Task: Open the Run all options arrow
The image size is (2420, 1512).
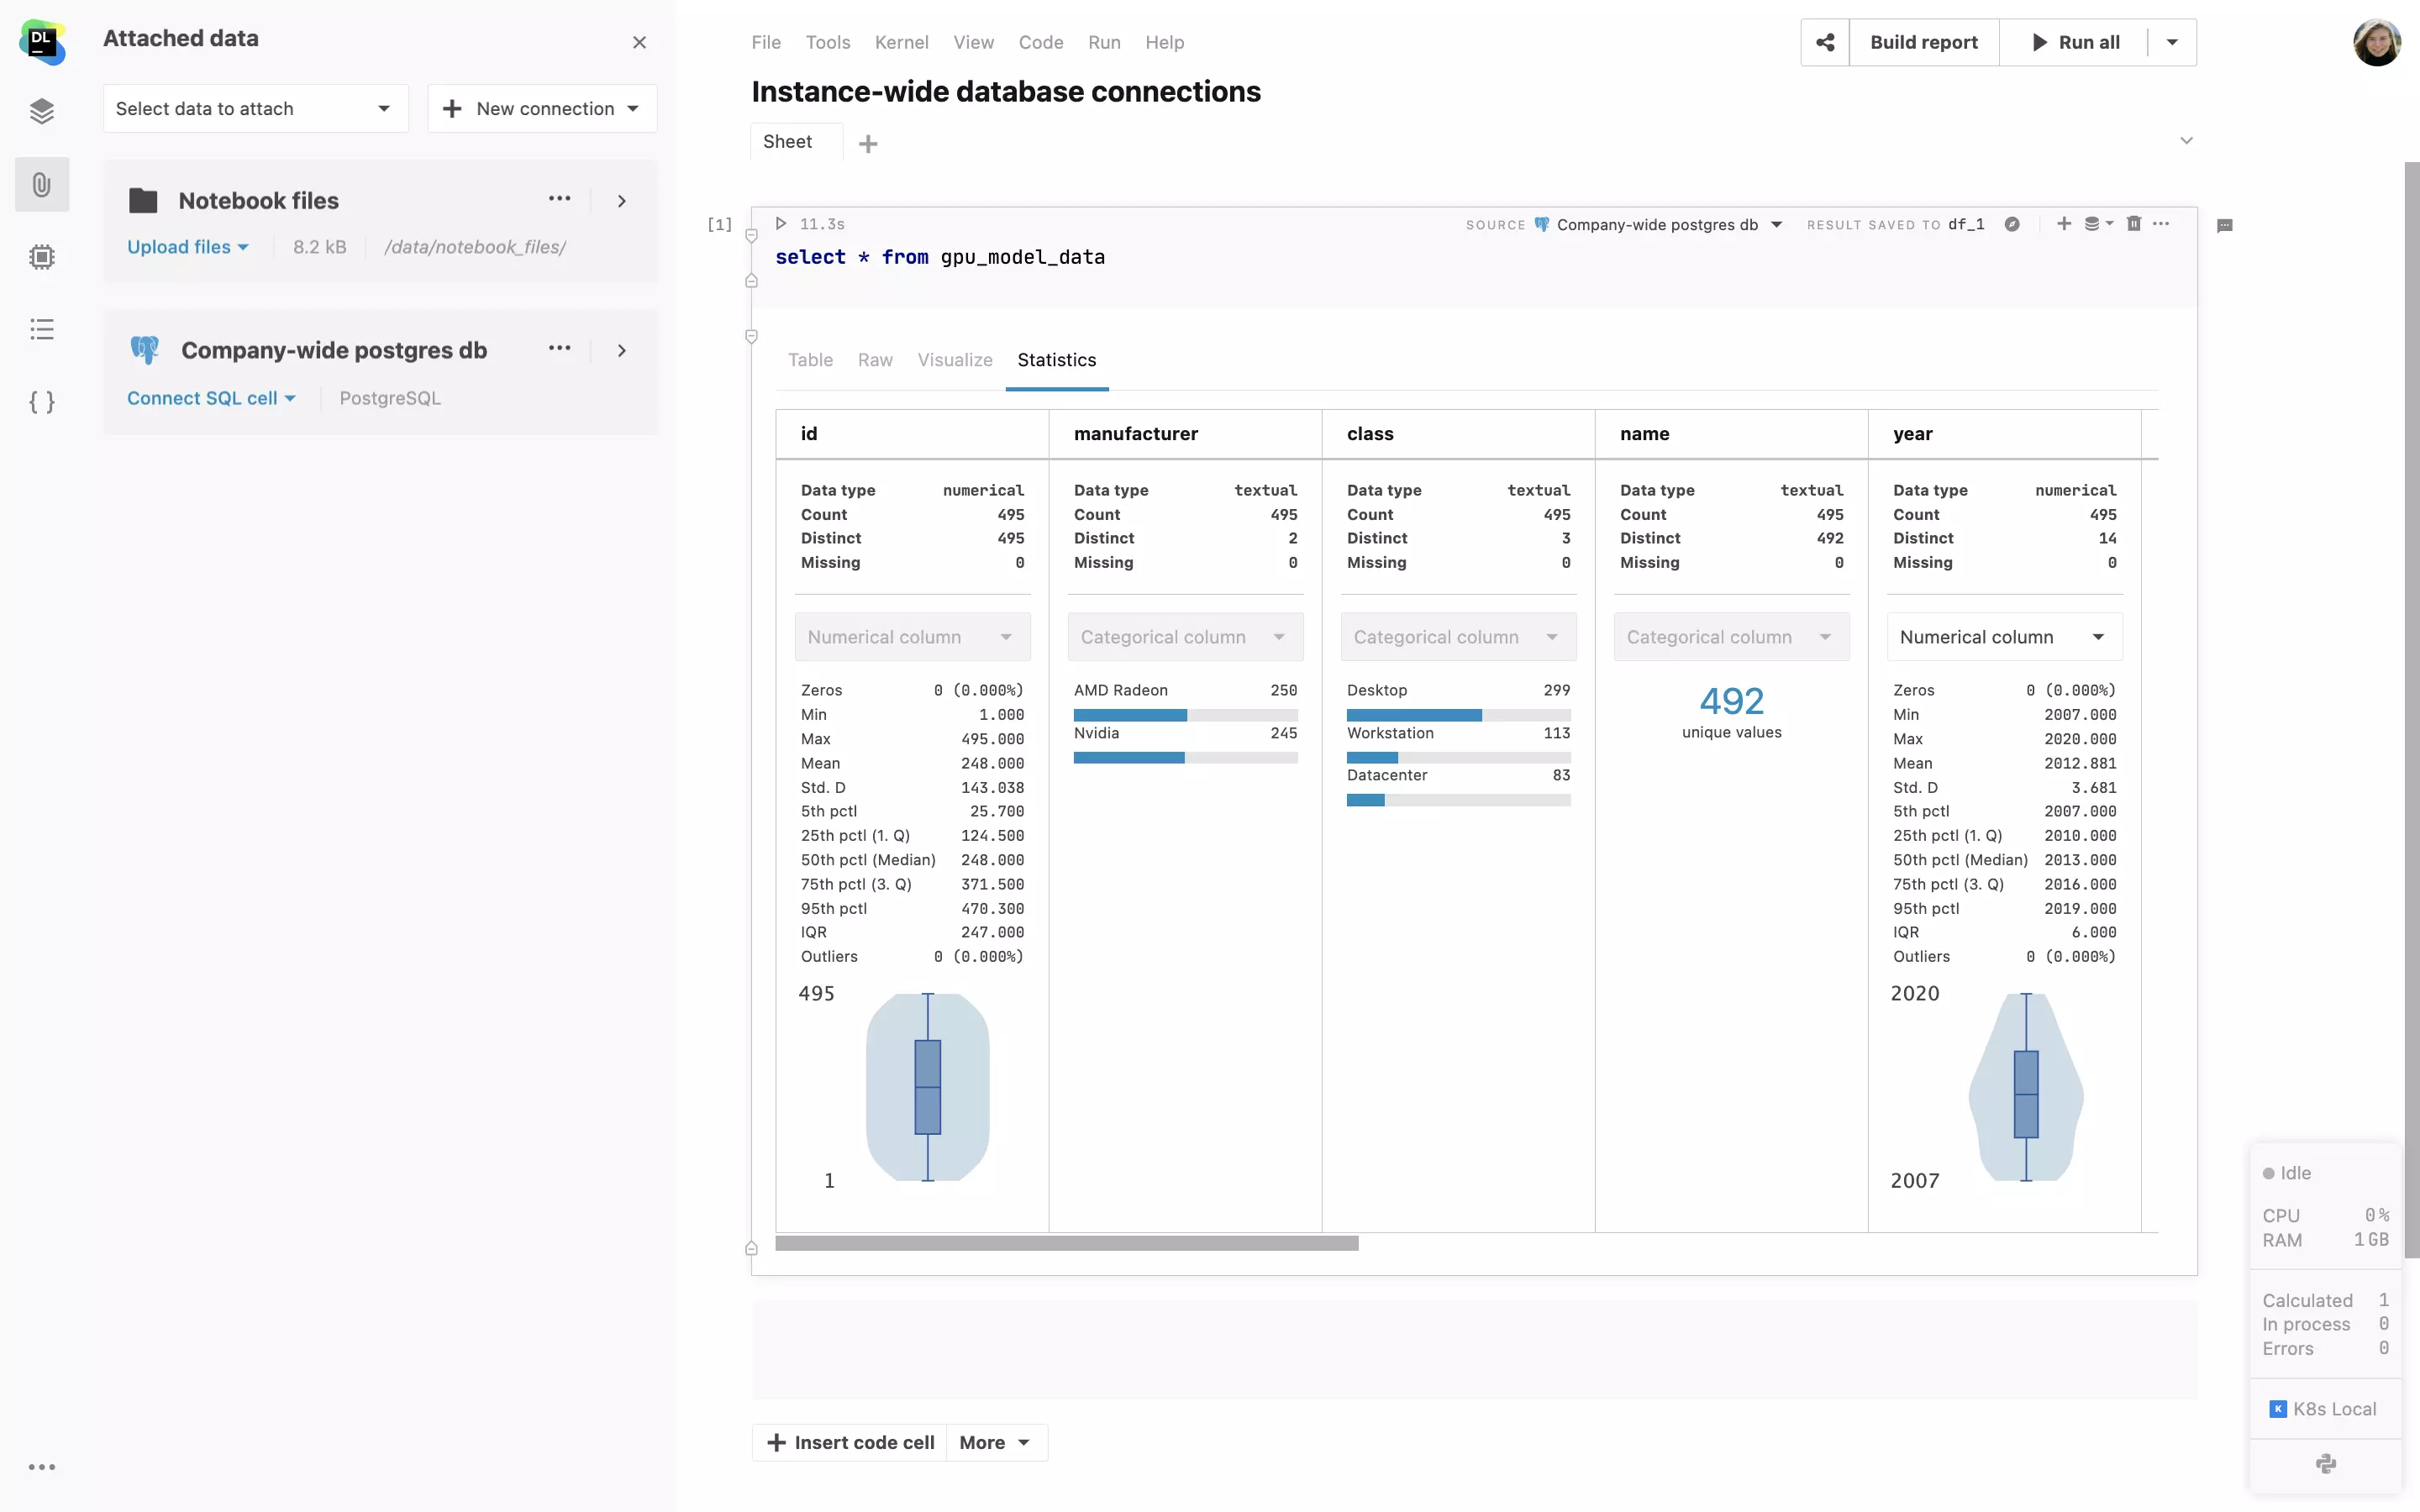Action: pos(2171,43)
